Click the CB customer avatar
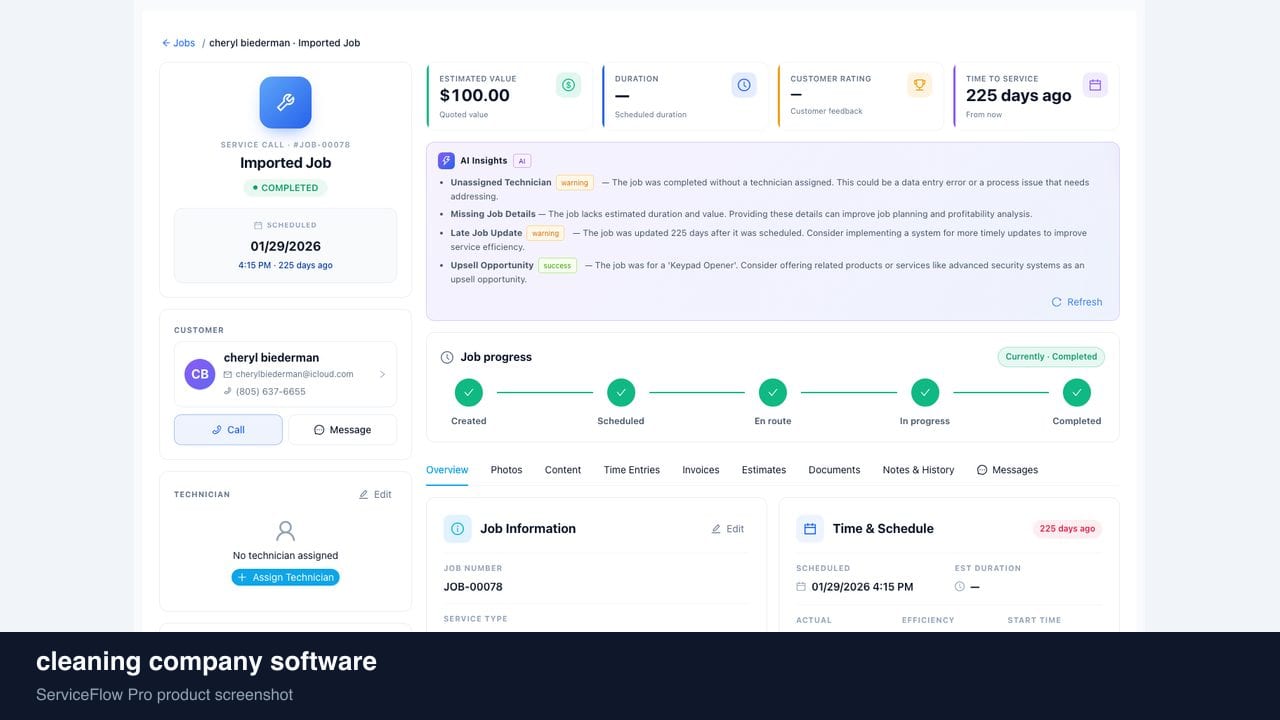This screenshot has height=720, width=1280. point(200,374)
